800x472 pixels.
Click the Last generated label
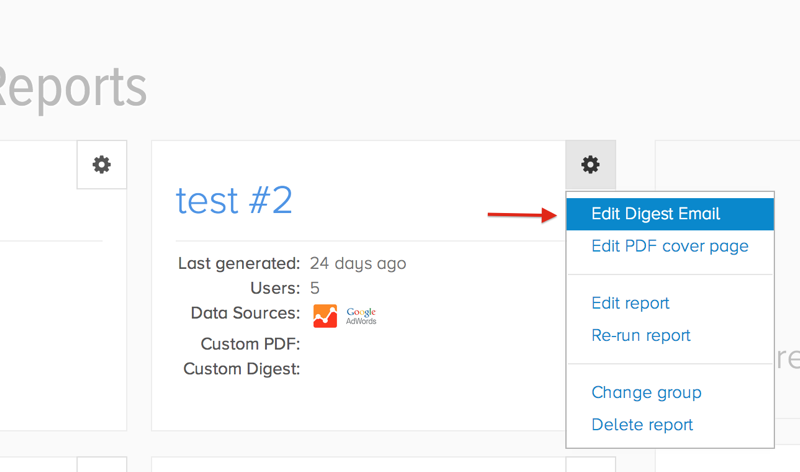pyautogui.click(x=239, y=264)
